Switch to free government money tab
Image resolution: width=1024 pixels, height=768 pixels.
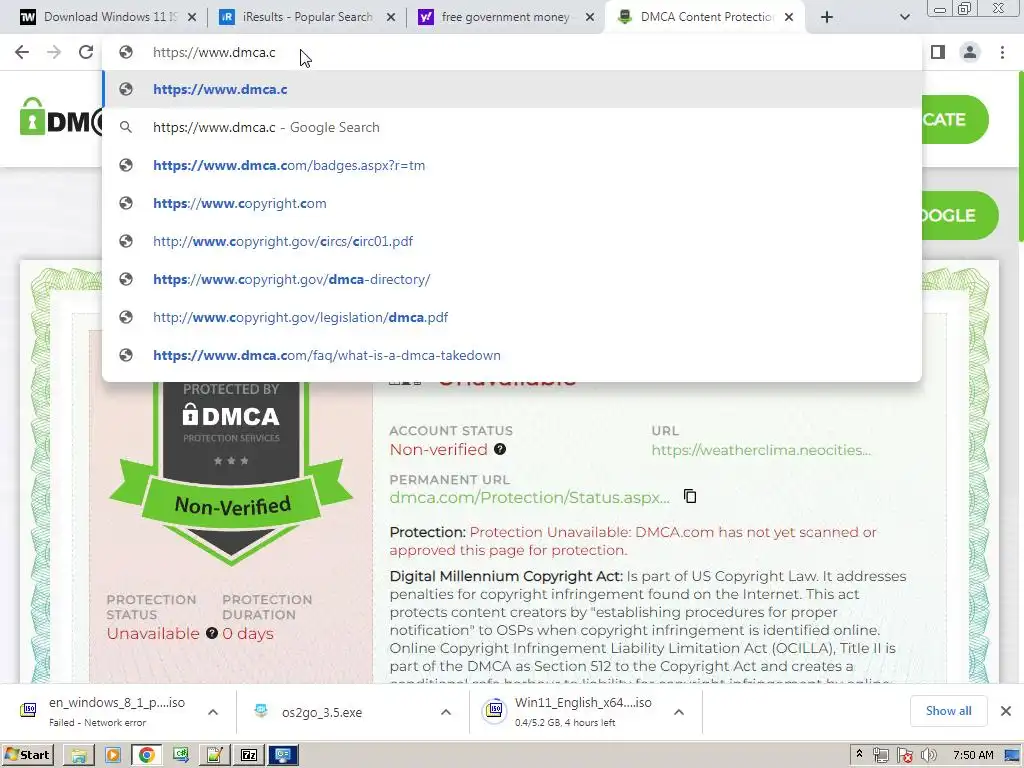click(x=506, y=17)
